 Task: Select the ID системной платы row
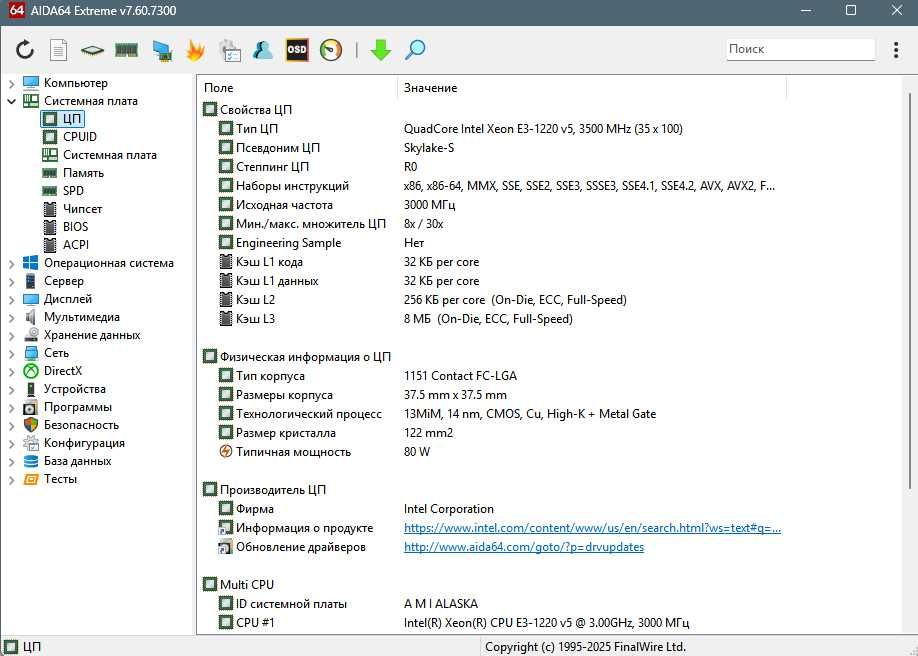pos(492,604)
